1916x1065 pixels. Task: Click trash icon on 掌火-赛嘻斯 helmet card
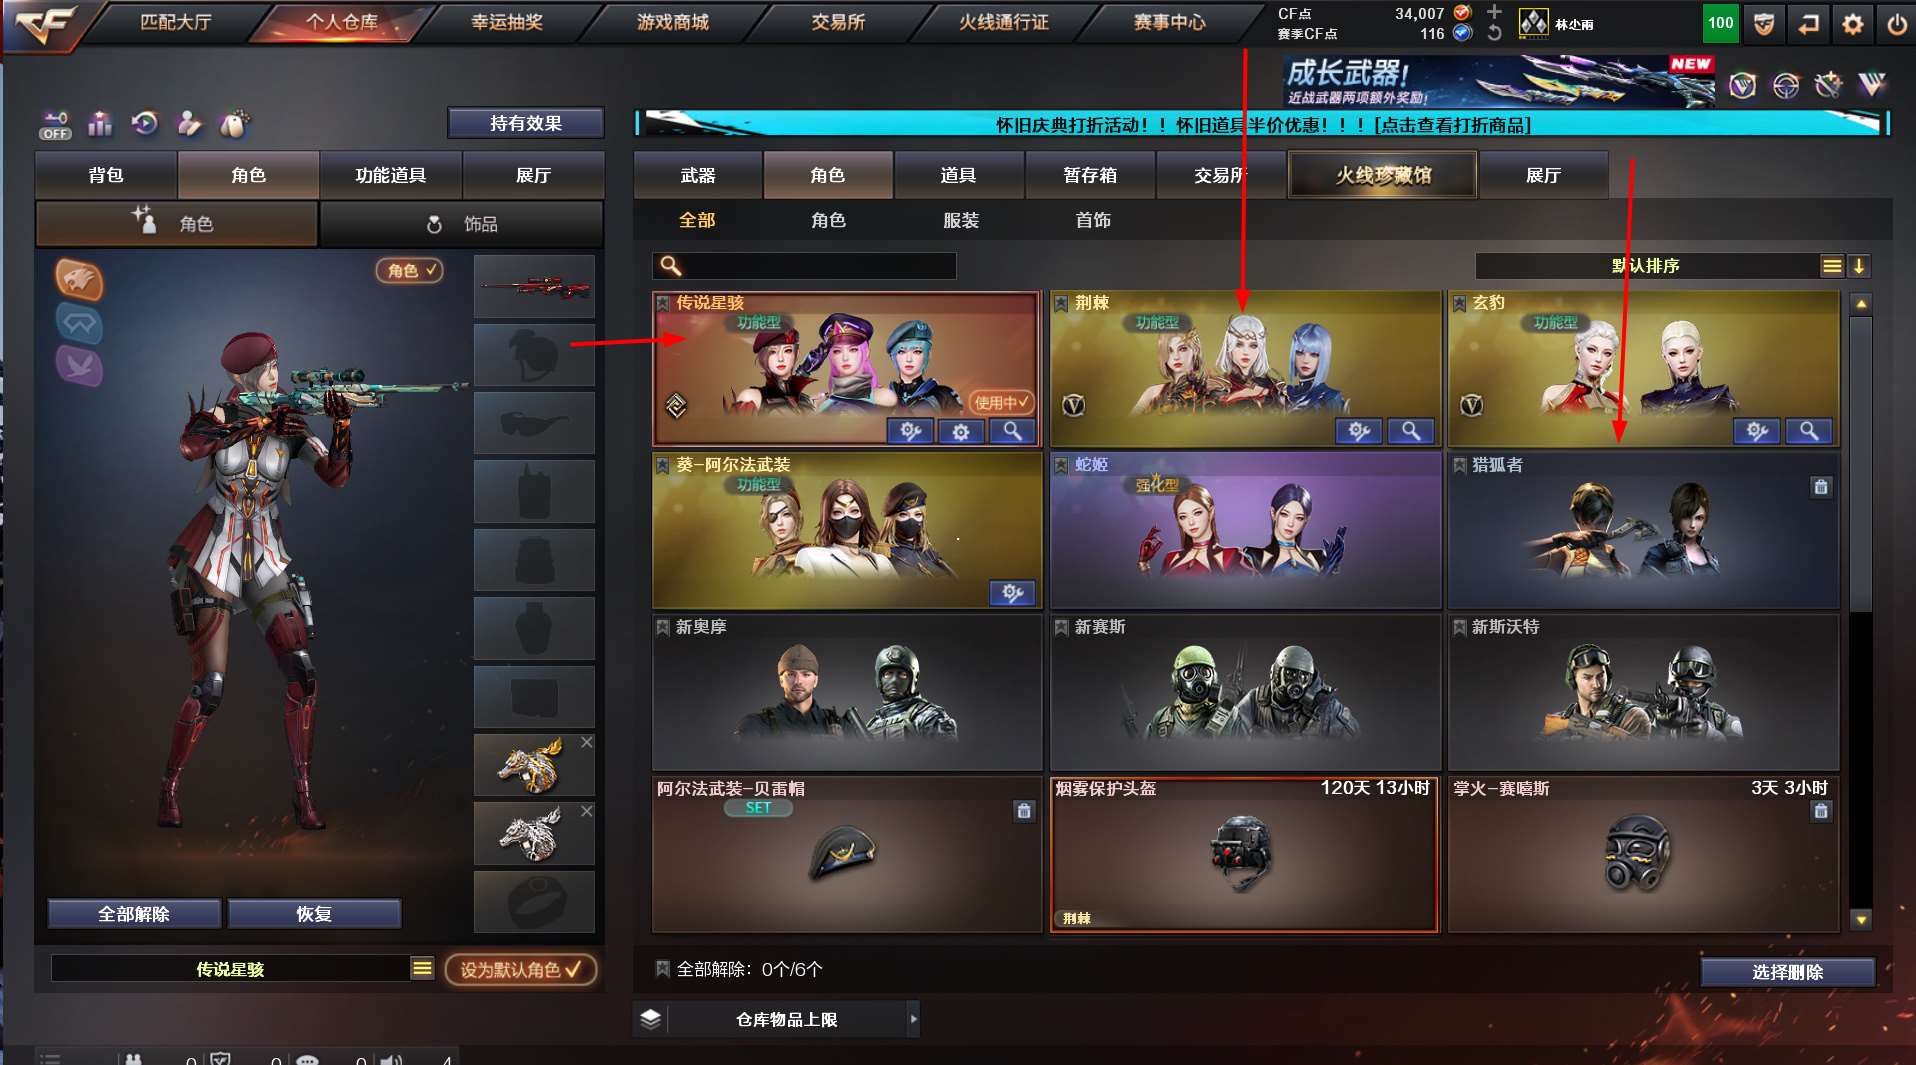pyautogui.click(x=1820, y=811)
